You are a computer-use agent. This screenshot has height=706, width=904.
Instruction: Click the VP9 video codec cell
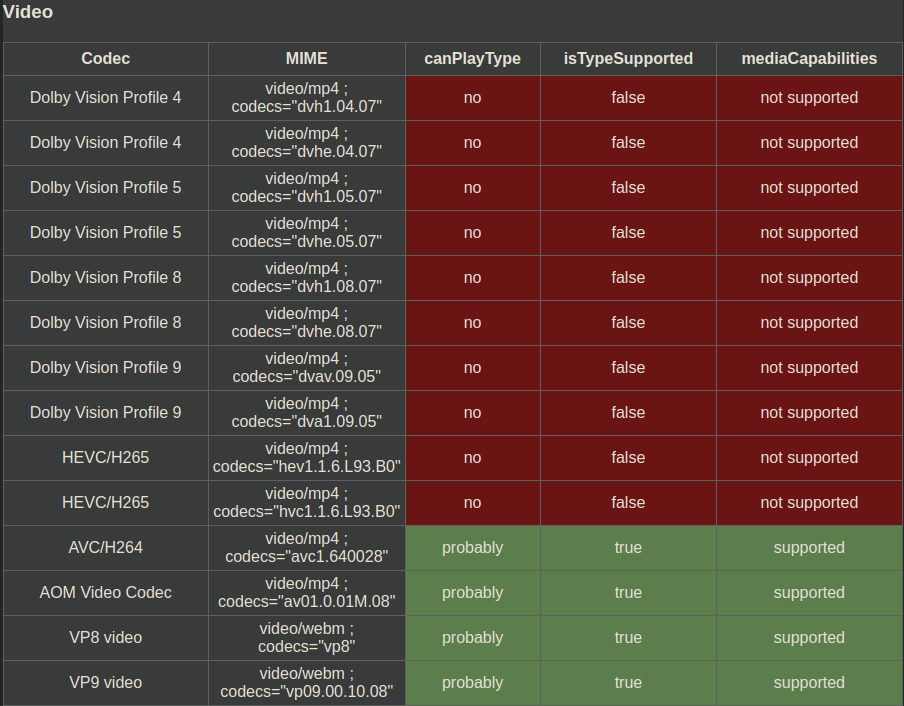tap(106, 682)
